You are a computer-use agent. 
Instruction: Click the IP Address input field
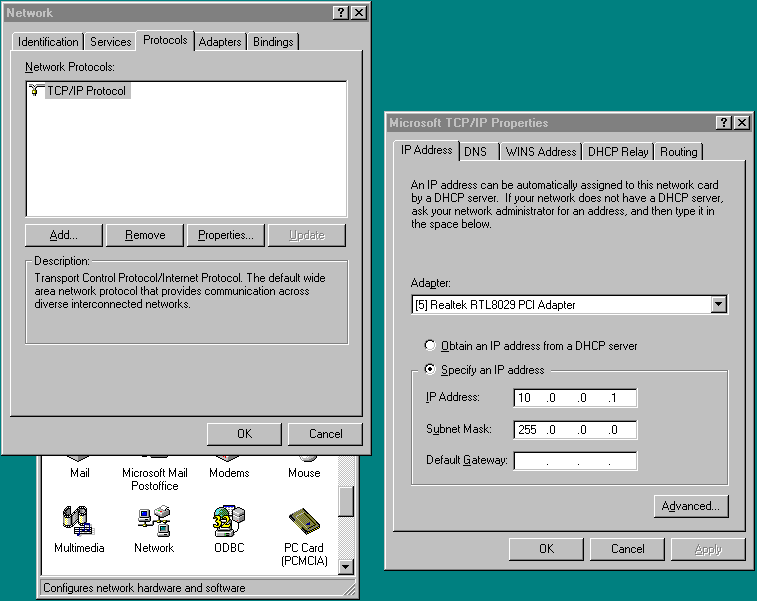pyautogui.click(x=575, y=398)
